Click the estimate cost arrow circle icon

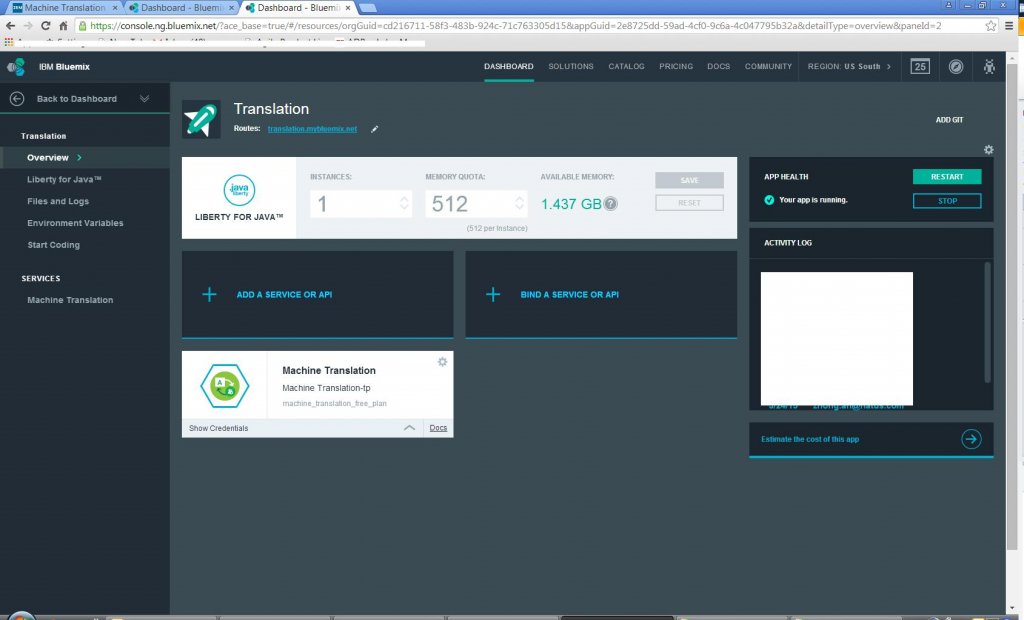971,439
